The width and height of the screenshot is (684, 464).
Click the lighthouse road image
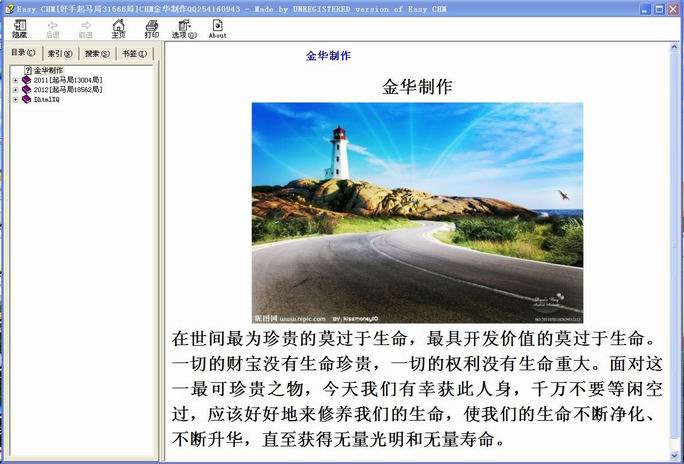click(x=416, y=212)
